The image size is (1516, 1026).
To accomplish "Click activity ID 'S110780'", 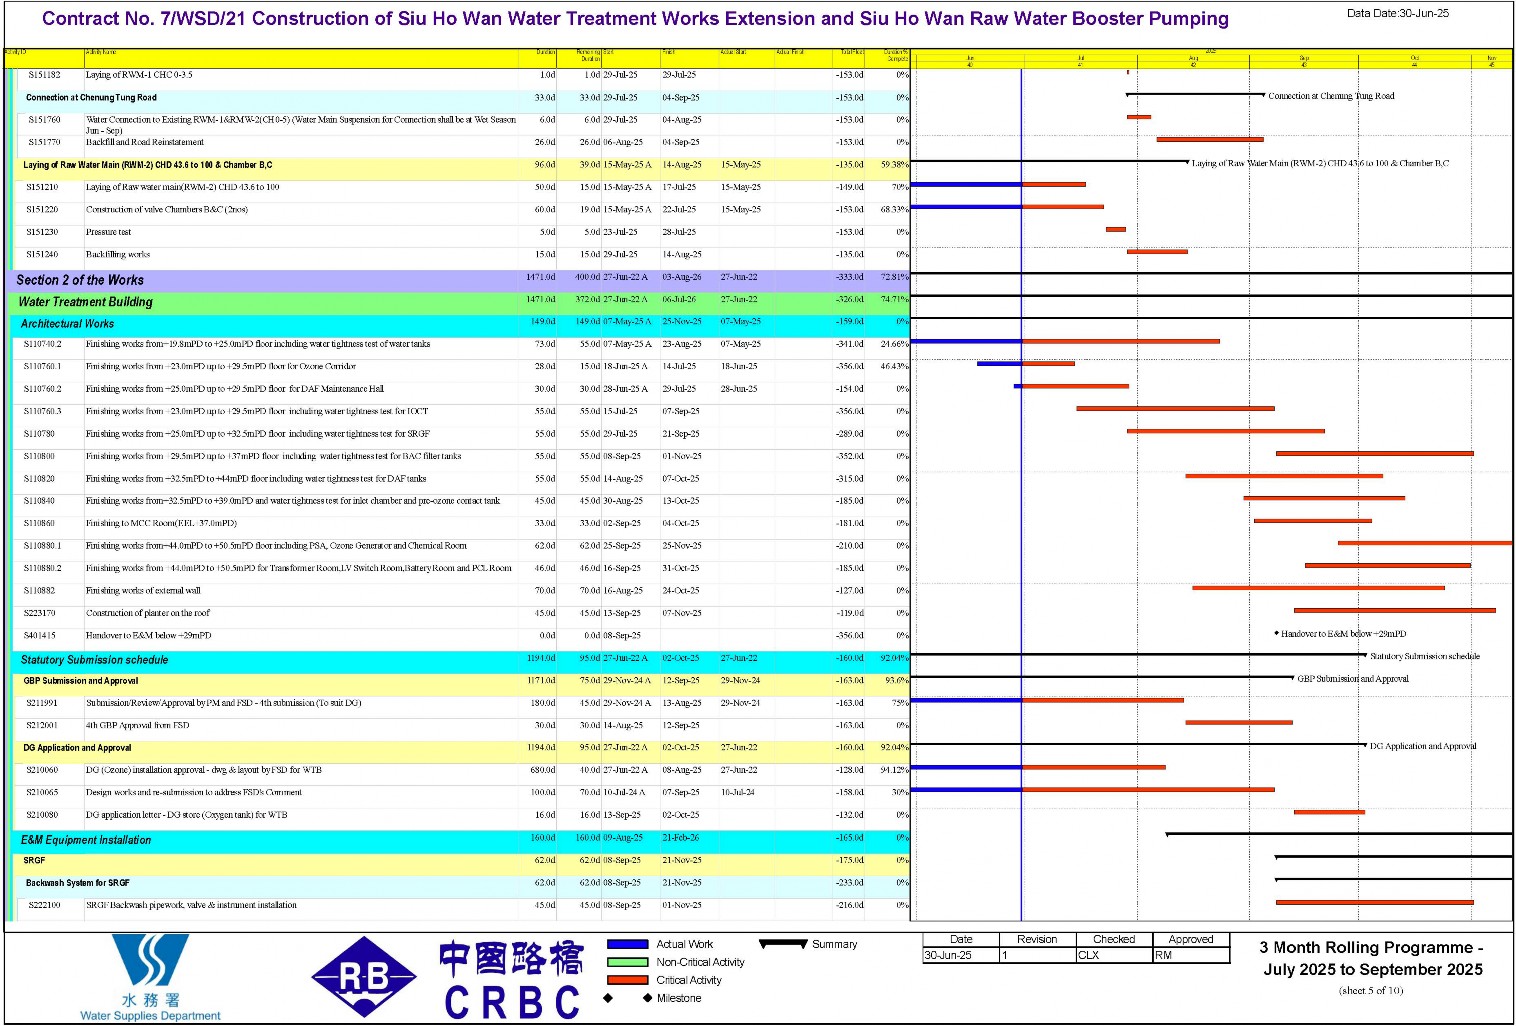I will pyautogui.click(x=40, y=434).
